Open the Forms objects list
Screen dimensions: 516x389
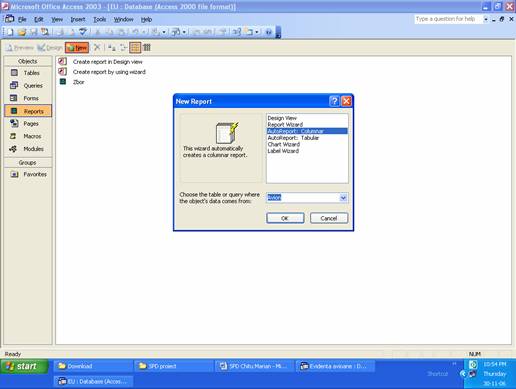[28, 98]
